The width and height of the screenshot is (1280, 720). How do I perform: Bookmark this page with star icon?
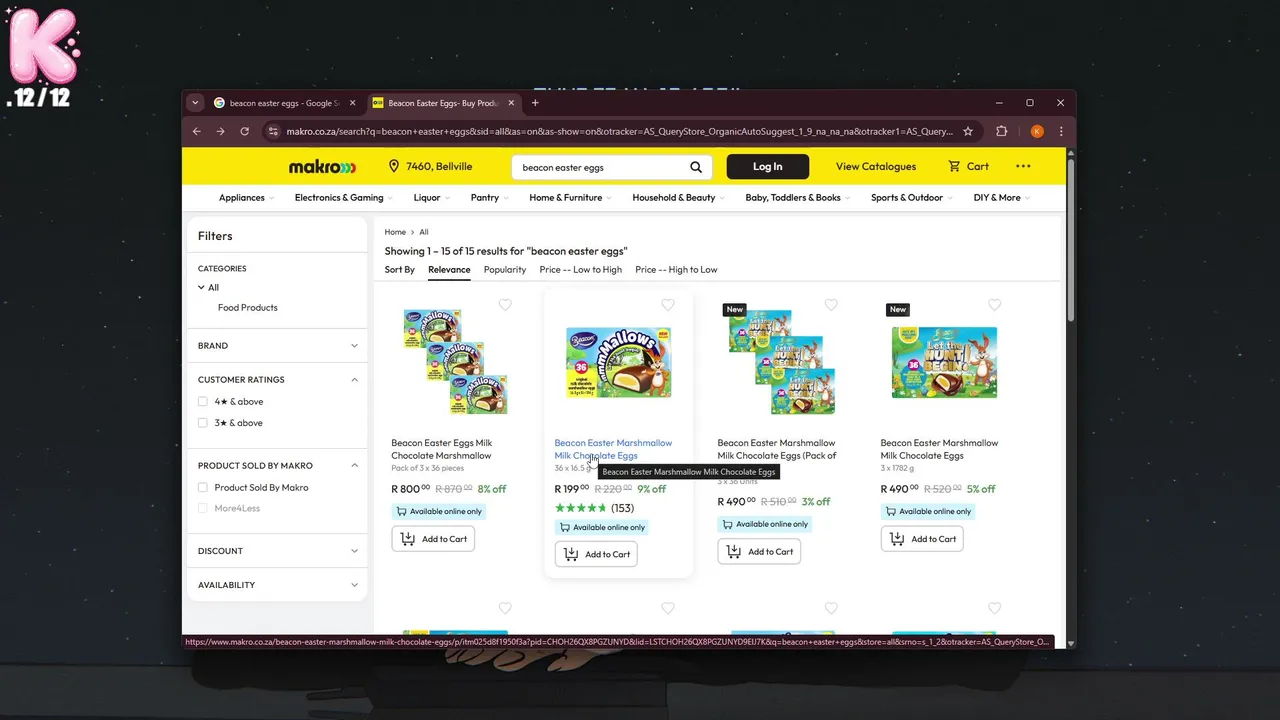coord(968,131)
